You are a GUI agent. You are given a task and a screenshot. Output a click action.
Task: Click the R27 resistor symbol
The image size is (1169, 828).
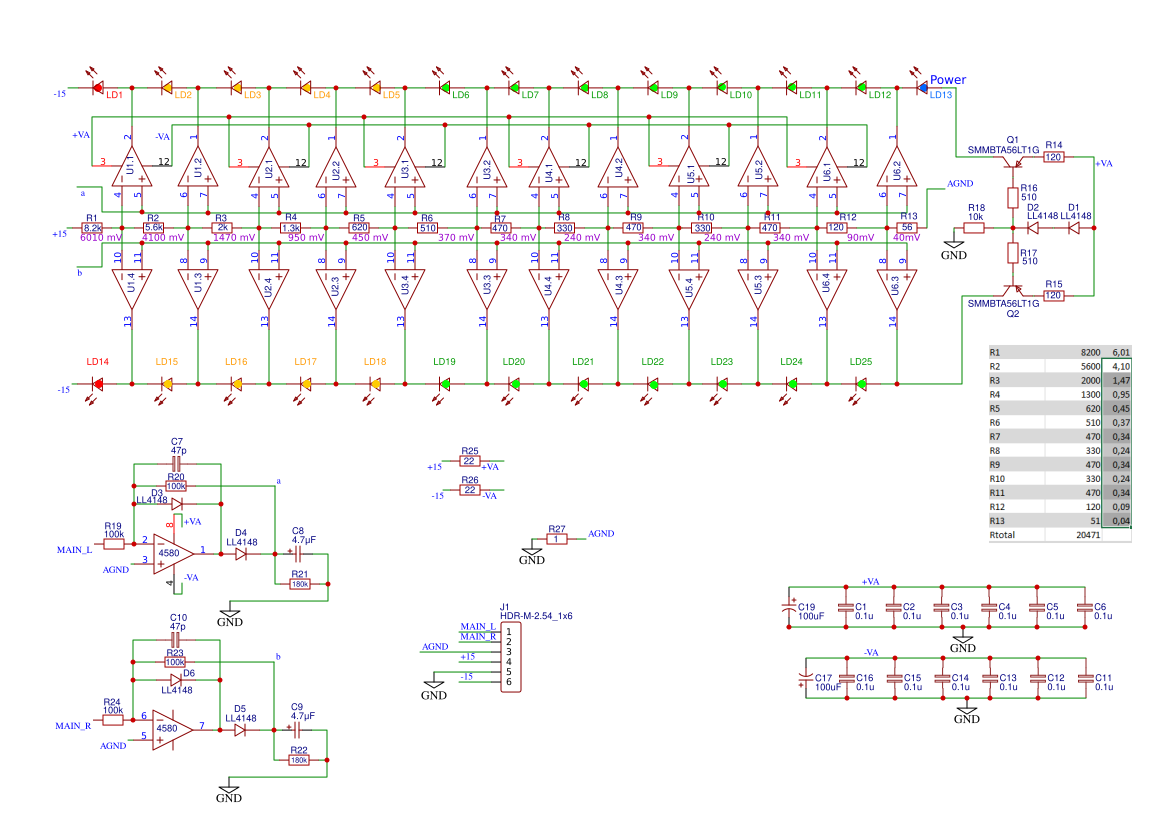[x=556, y=539]
